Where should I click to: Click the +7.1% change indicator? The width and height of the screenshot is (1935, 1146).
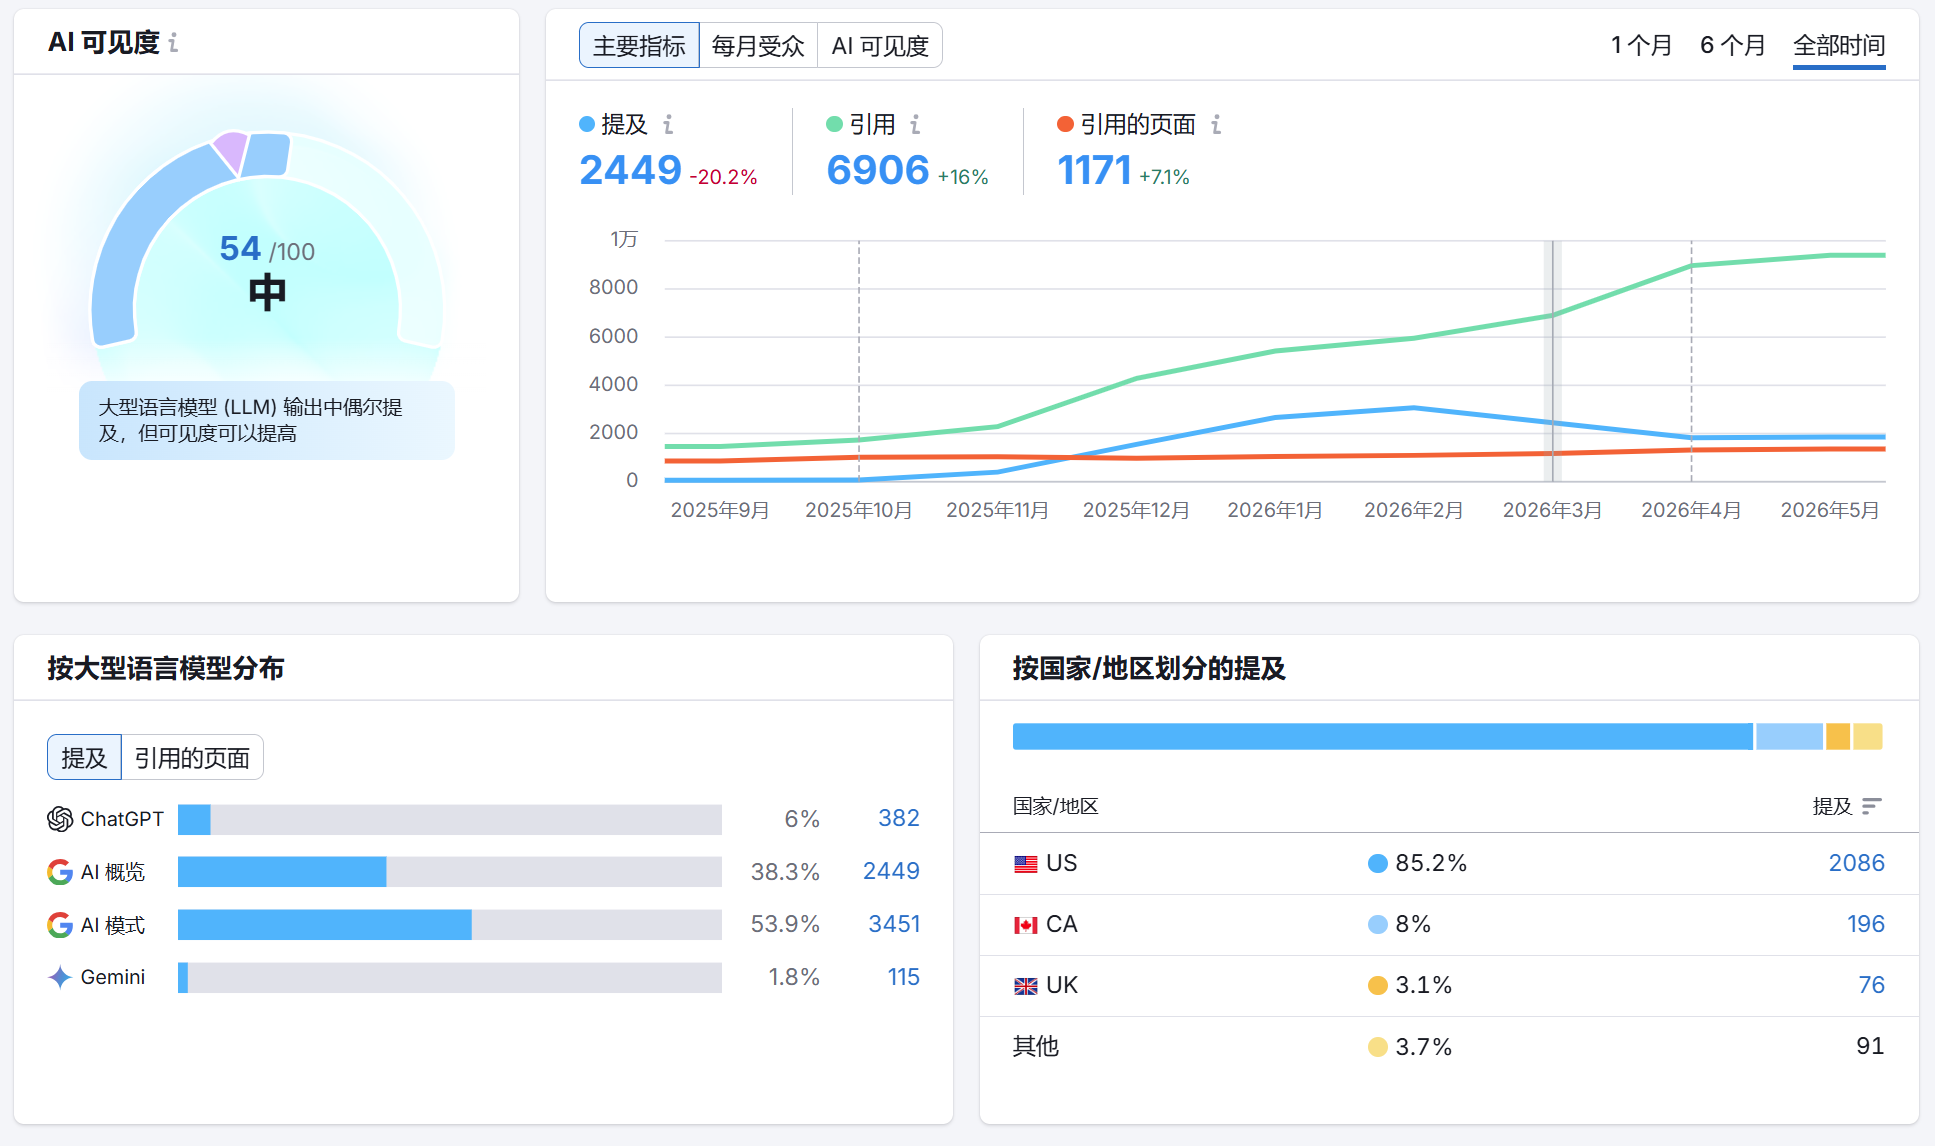[x=1164, y=177]
